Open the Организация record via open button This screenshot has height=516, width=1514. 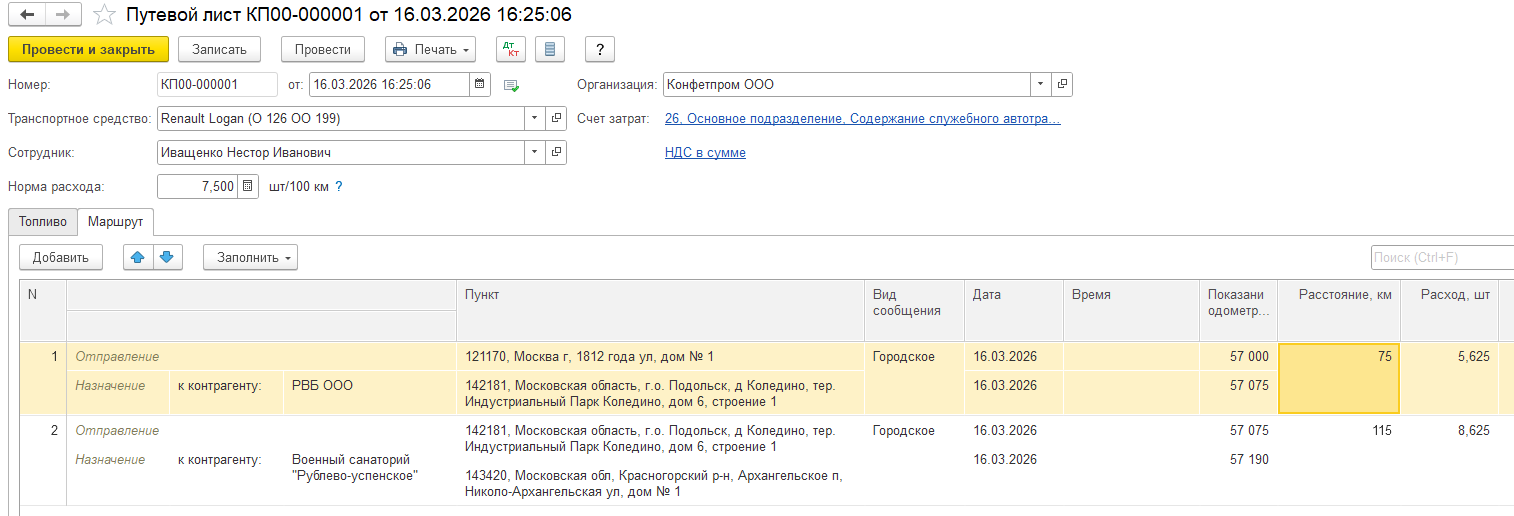(1062, 85)
